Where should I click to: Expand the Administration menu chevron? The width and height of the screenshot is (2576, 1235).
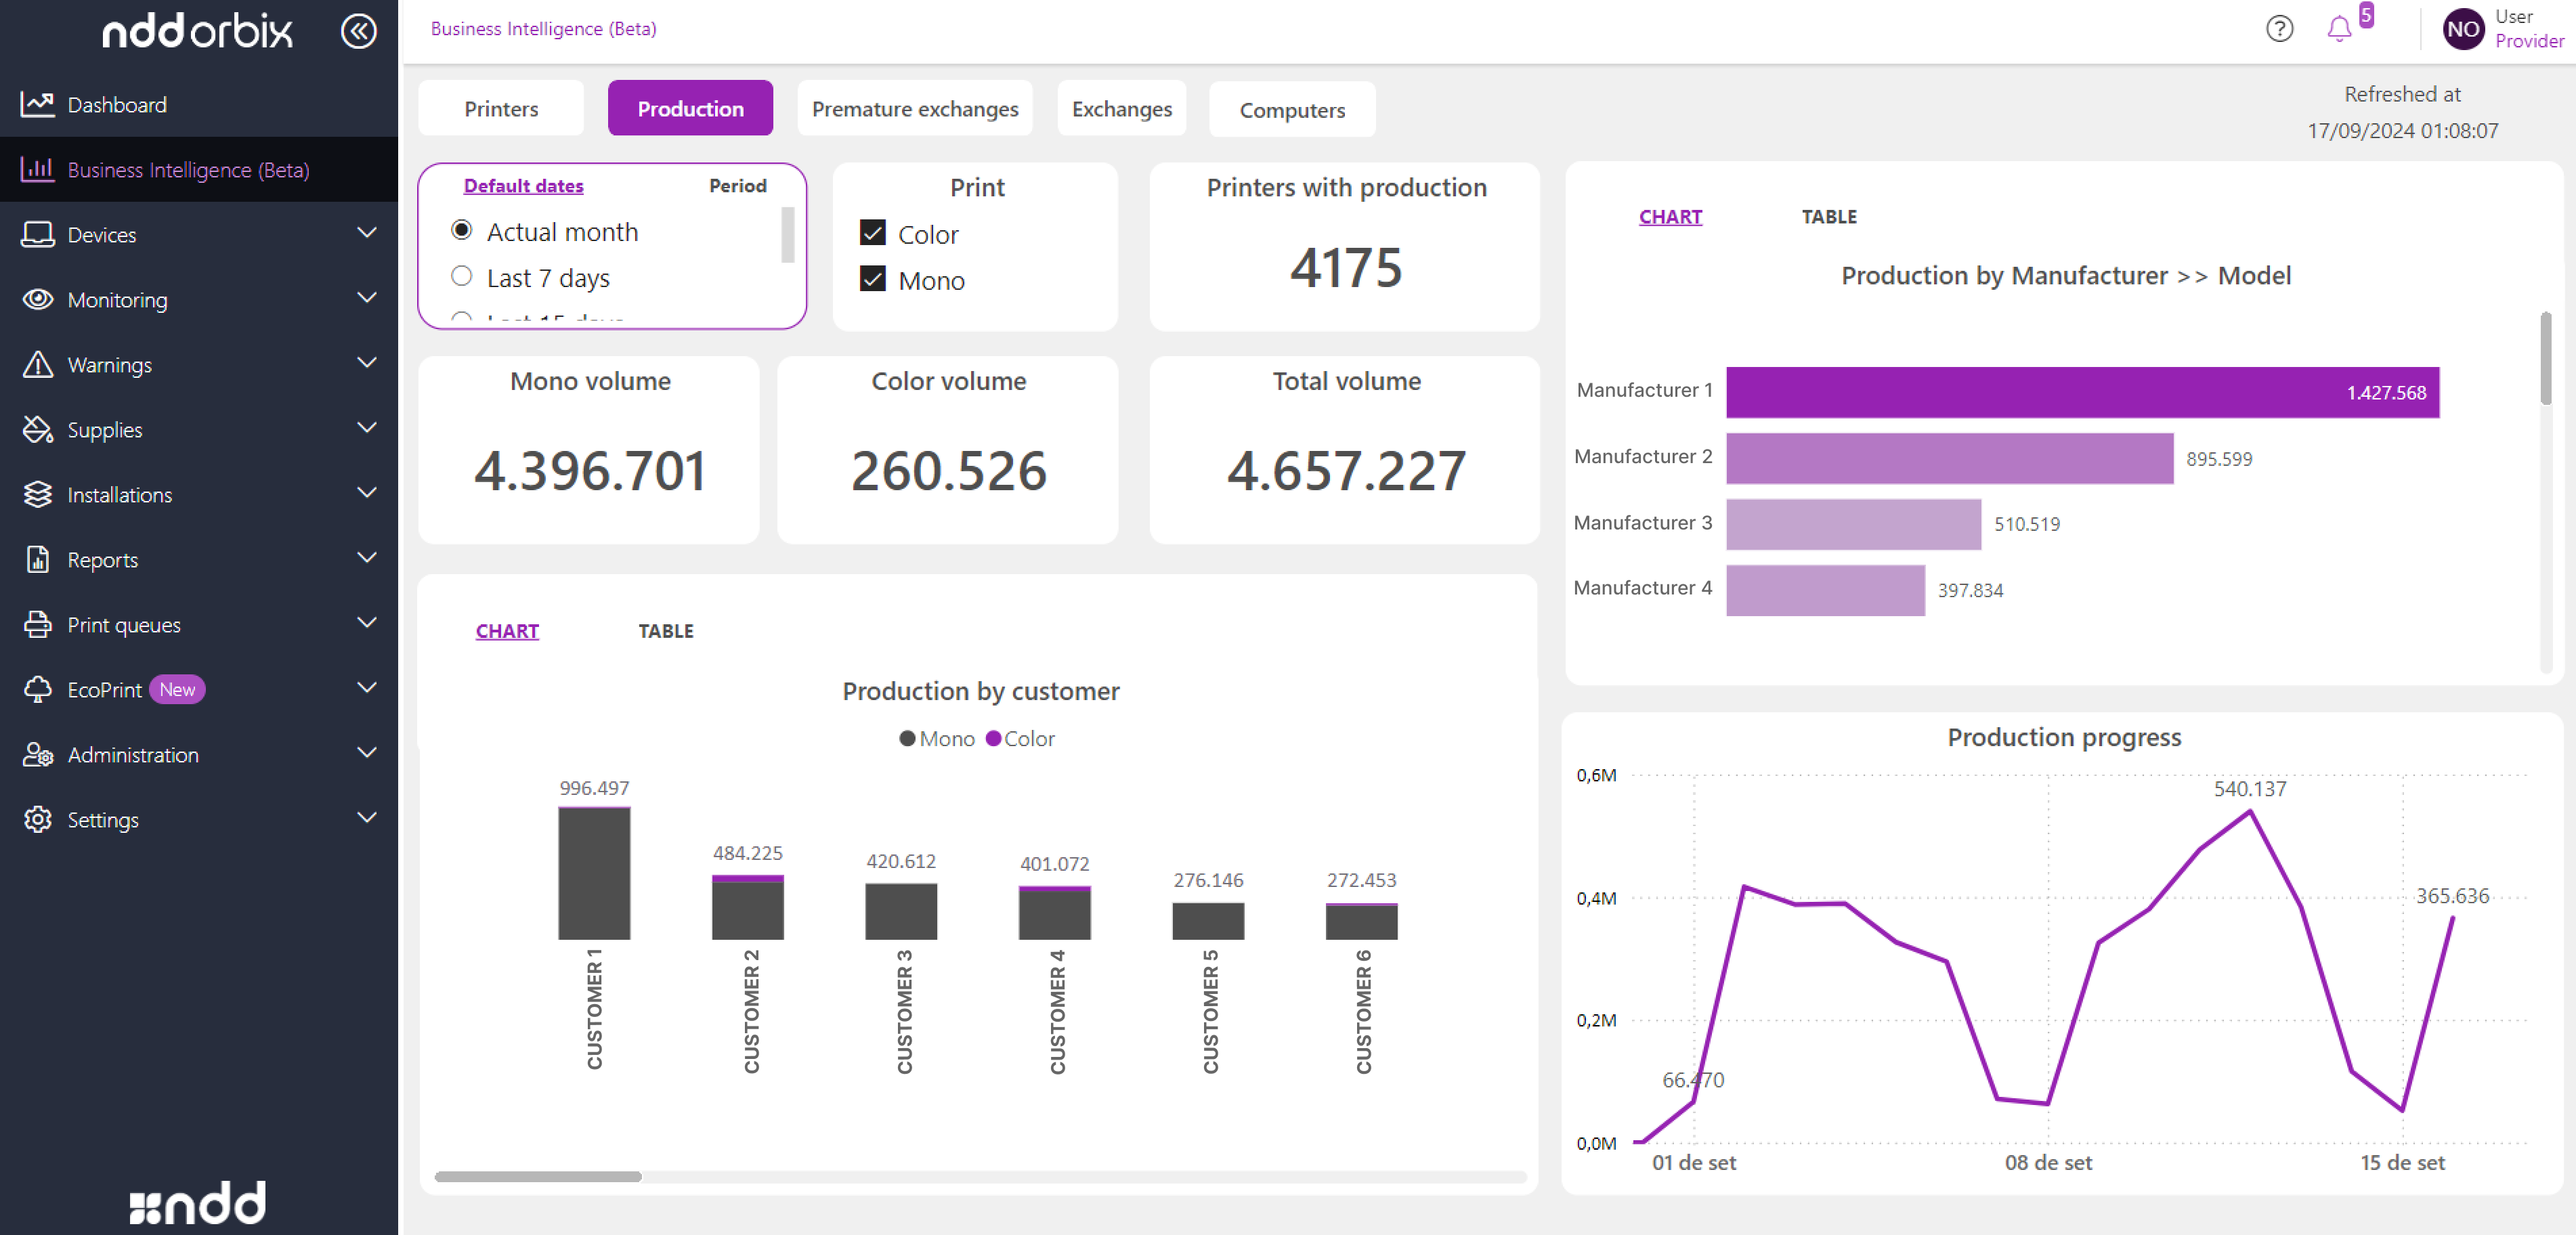pyautogui.click(x=367, y=753)
